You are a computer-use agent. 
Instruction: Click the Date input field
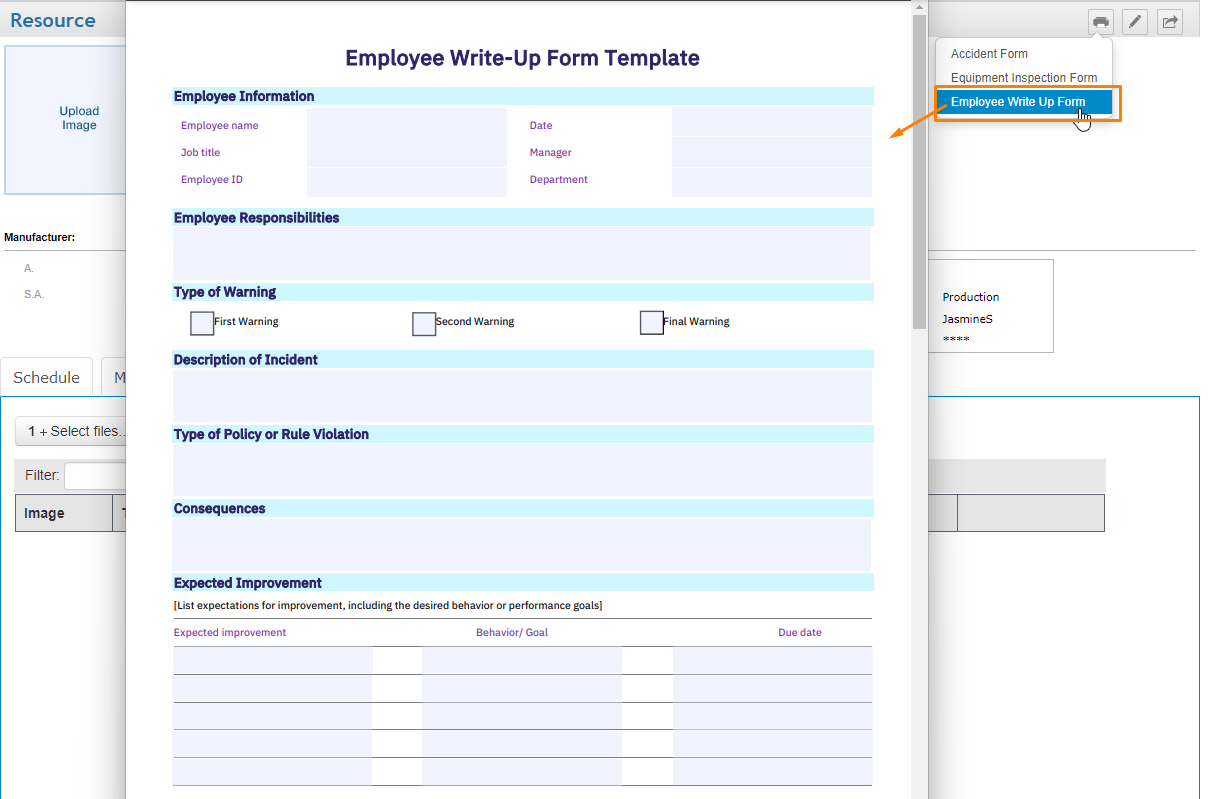[772, 122]
